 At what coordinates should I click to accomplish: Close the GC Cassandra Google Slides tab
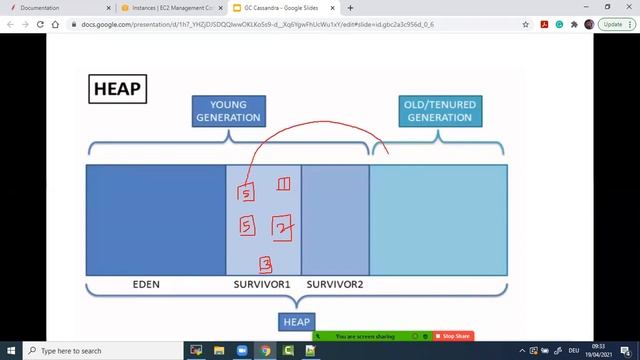333,8
